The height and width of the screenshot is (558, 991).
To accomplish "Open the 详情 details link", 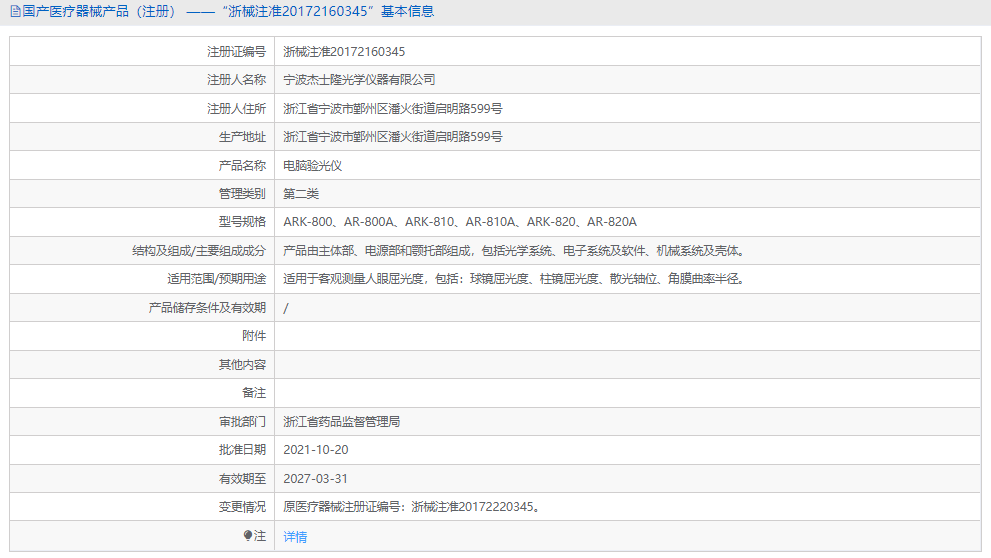I will (x=295, y=537).
